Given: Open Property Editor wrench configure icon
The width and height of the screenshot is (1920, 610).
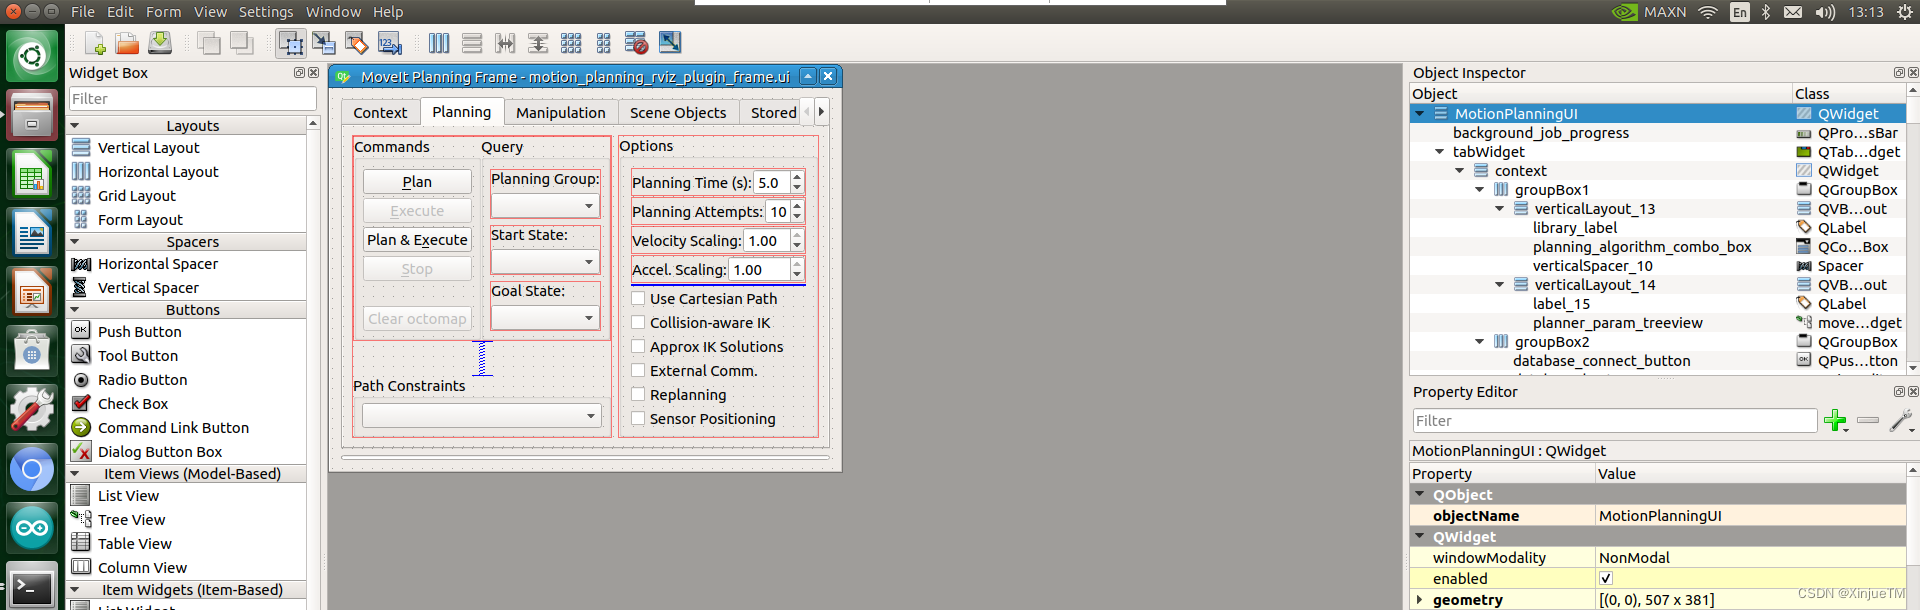Looking at the screenshot, I should pos(1901,421).
